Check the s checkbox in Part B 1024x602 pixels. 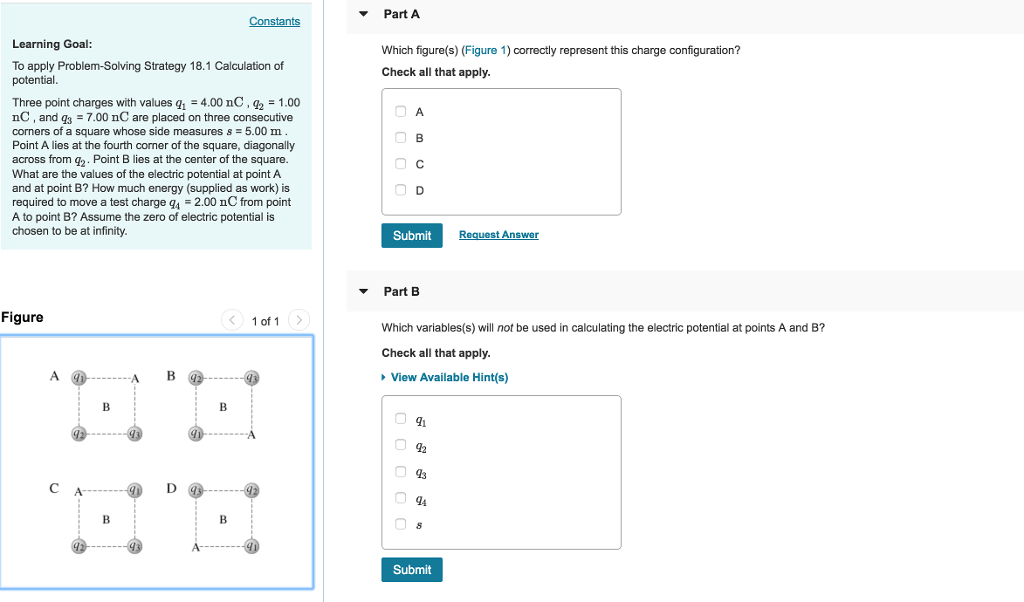[x=399, y=523]
